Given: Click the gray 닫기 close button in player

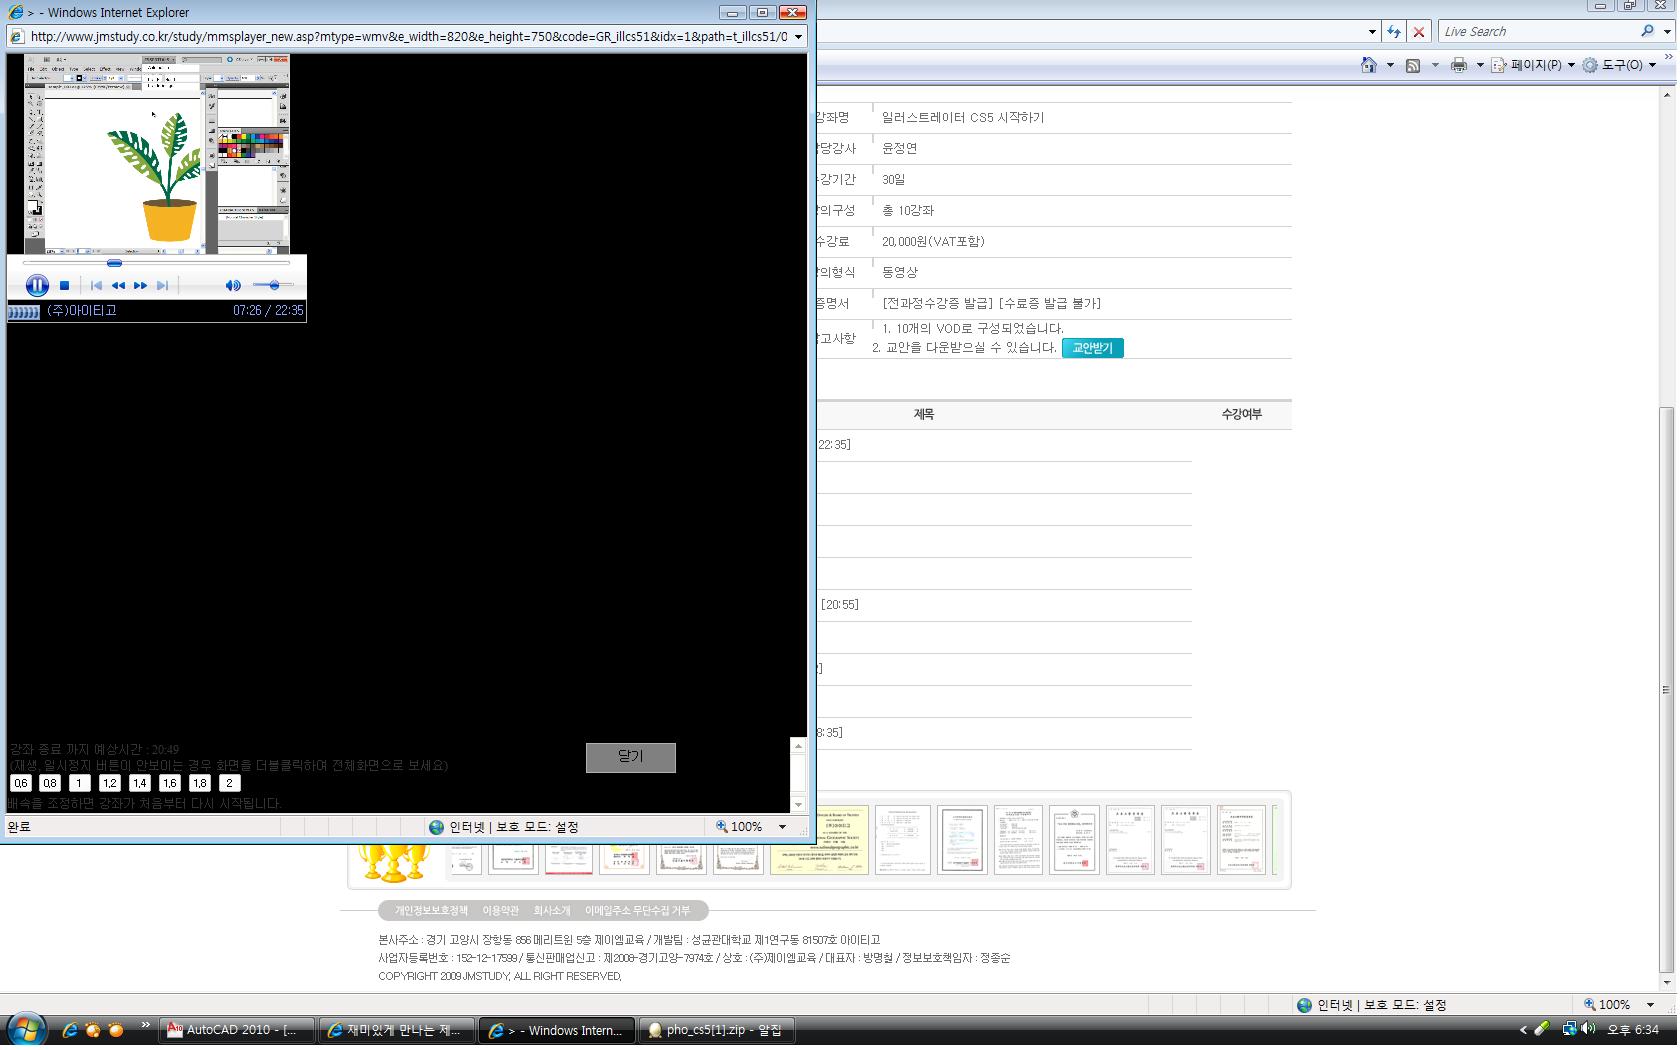Looking at the screenshot, I should coord(631,758).
